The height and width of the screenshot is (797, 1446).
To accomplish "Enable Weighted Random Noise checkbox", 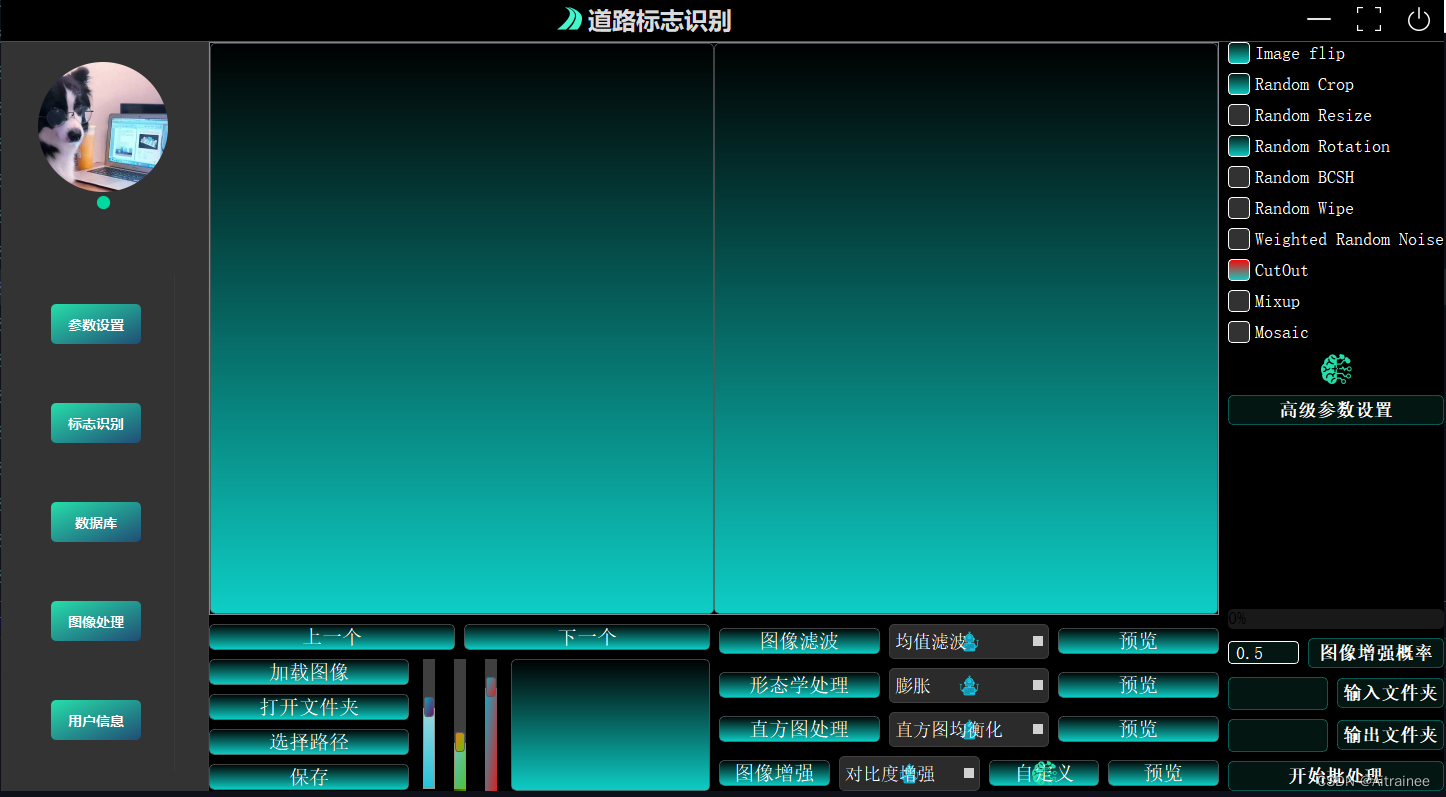I will click(x=1239, y=240).
